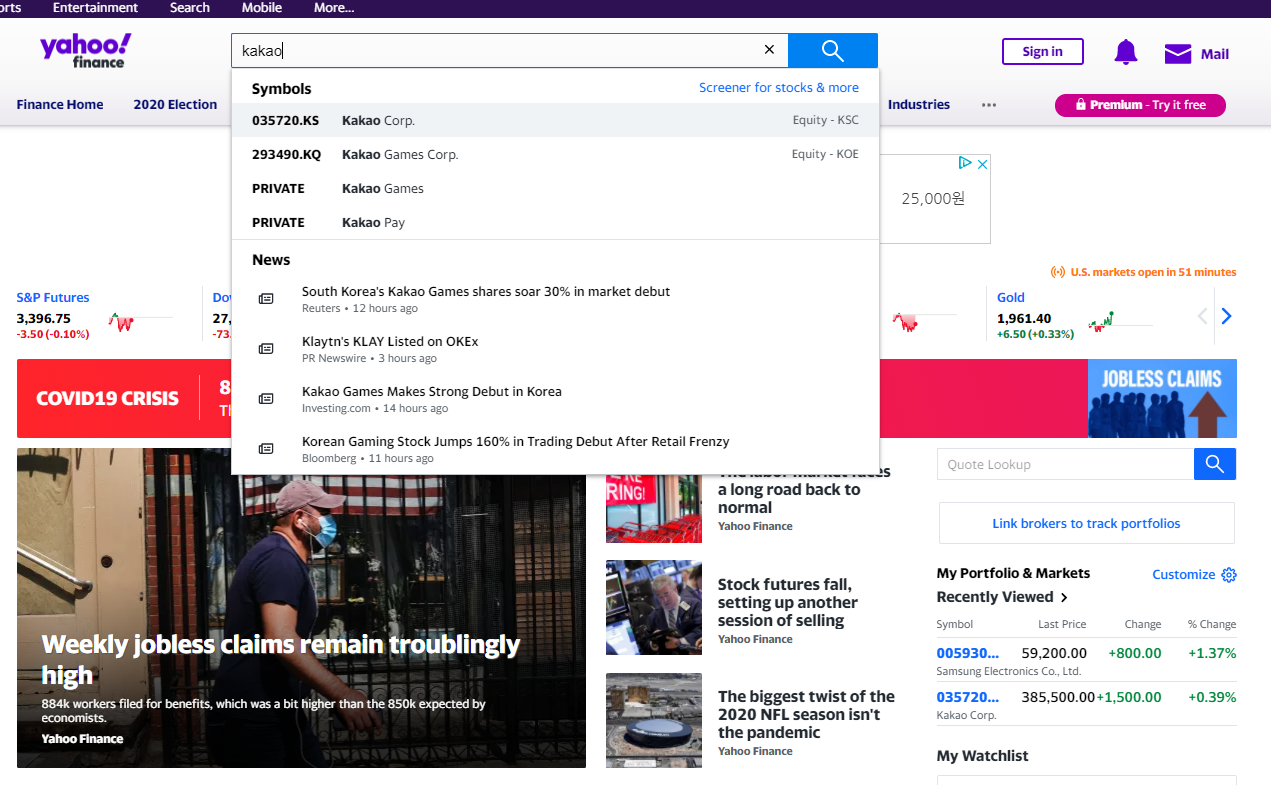Viewport: 1271px width, 785px height.
Task: Select 293490.KQ Kakao Games Corp. suggestion
Action: tap(555, 154)
